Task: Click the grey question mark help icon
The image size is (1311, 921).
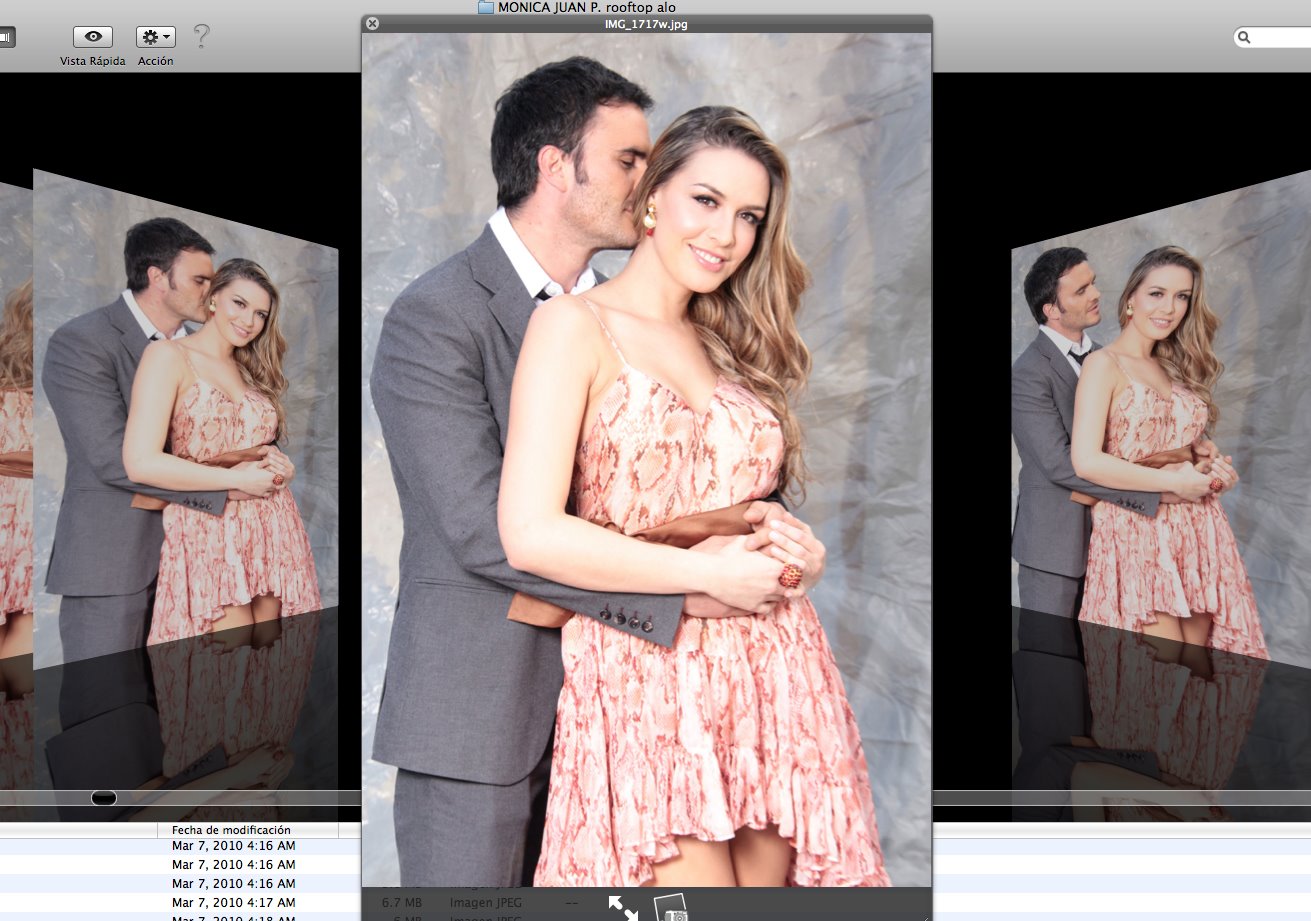Action: point(201,37)
